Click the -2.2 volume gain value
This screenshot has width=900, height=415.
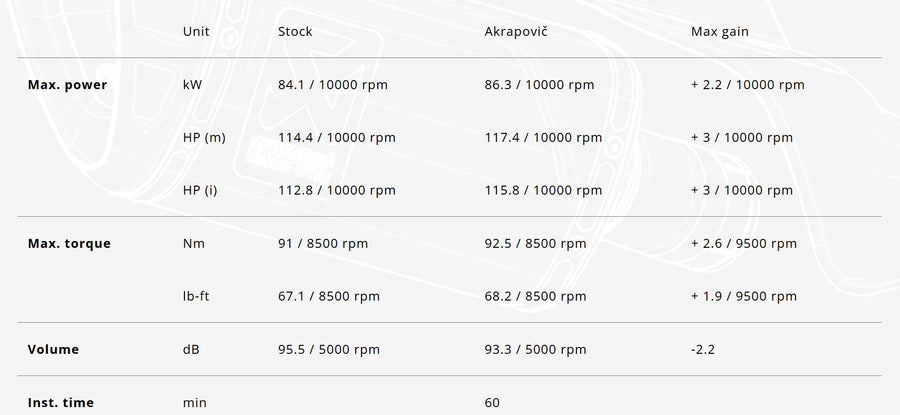(703, 350)
